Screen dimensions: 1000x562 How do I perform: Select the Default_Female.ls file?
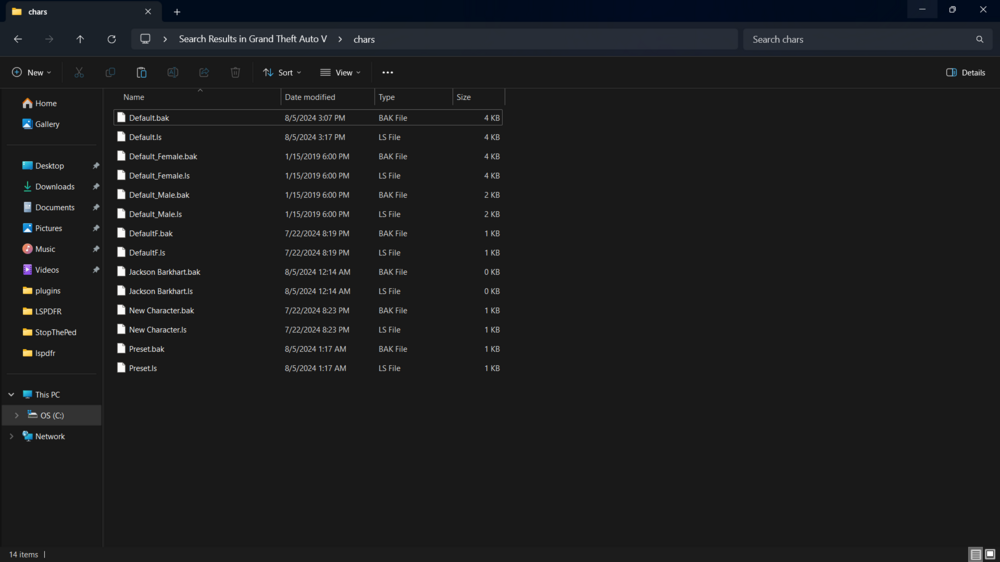pos(308,175)
